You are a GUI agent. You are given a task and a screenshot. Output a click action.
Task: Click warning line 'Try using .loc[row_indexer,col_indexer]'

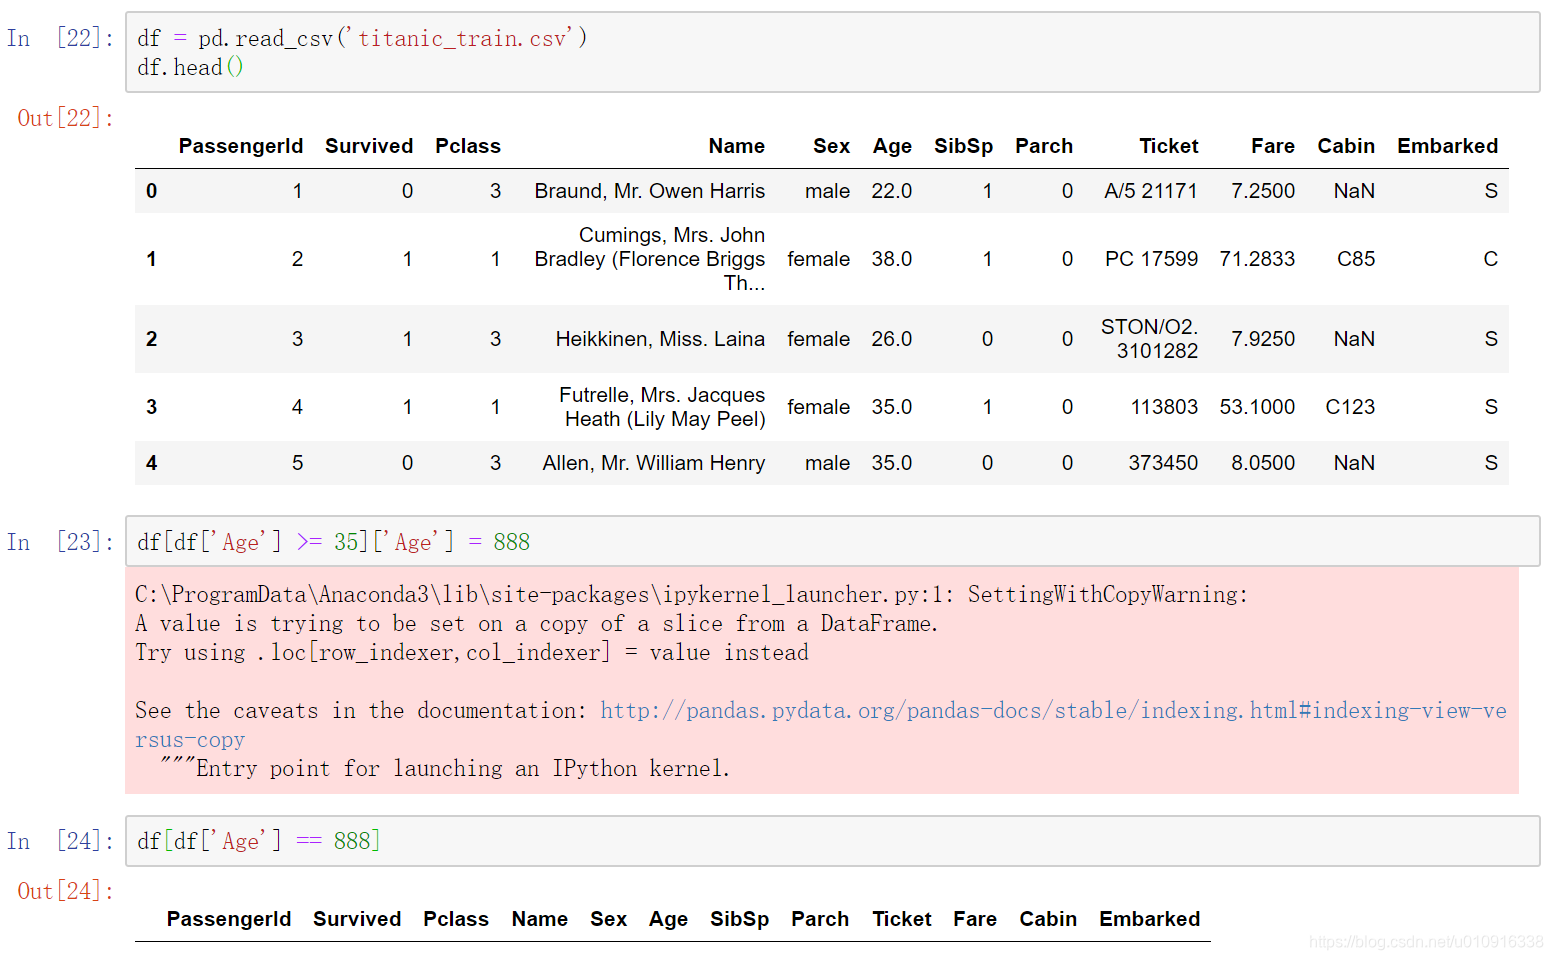point(373,653)
